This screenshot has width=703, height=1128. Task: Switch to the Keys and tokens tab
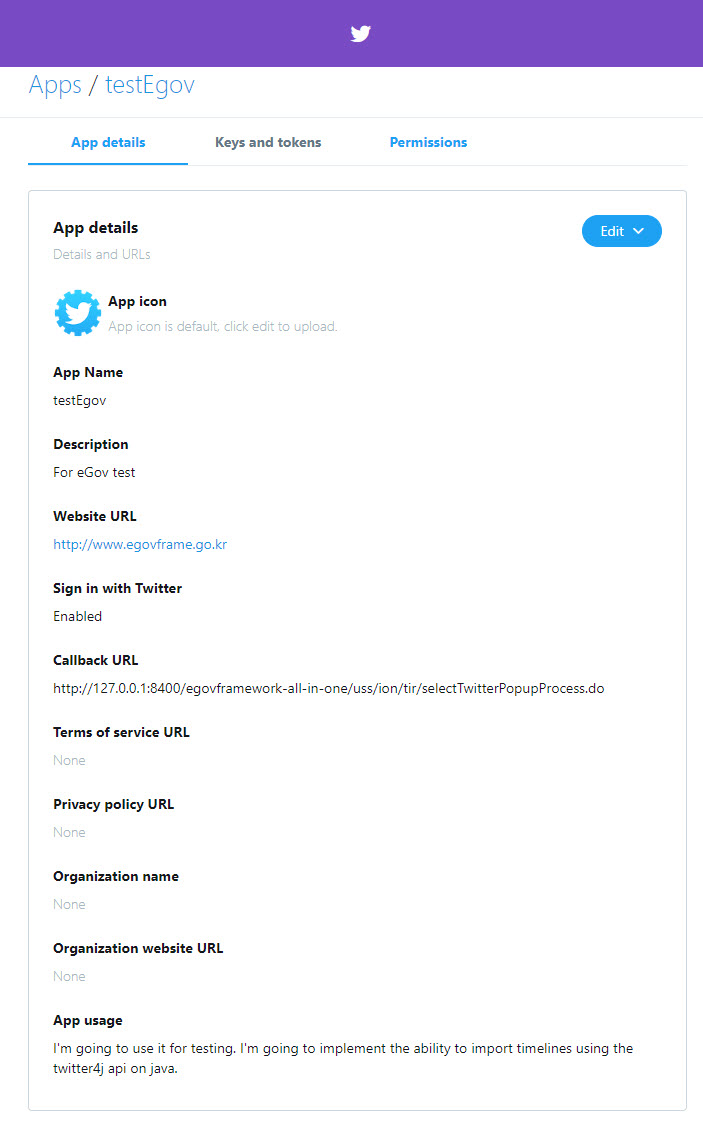pos(268,142)
